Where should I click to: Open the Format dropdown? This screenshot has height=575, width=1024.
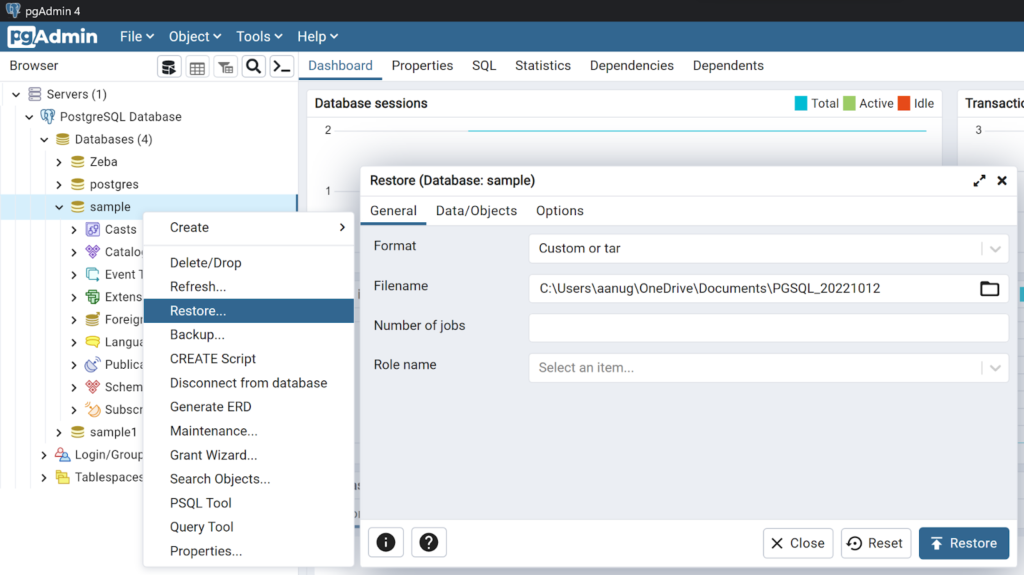coord(767,249)
